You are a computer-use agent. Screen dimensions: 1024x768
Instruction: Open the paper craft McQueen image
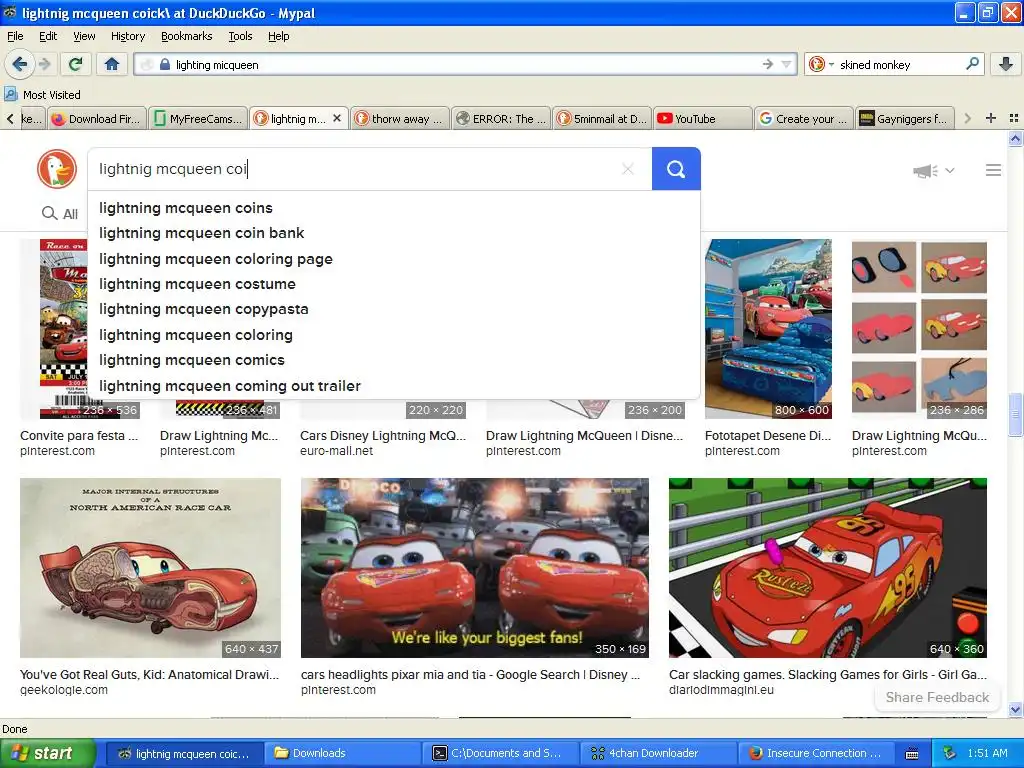coord(919,328)
